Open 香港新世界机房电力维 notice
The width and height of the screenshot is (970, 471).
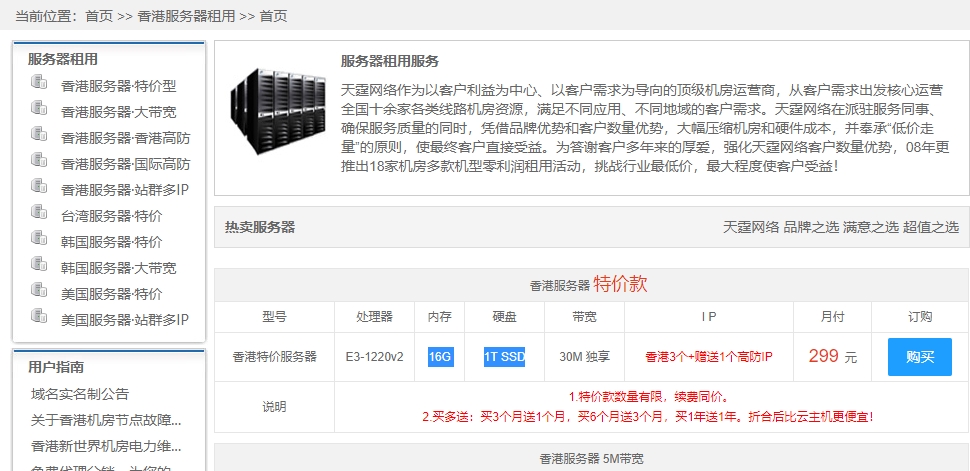point(106,446)
